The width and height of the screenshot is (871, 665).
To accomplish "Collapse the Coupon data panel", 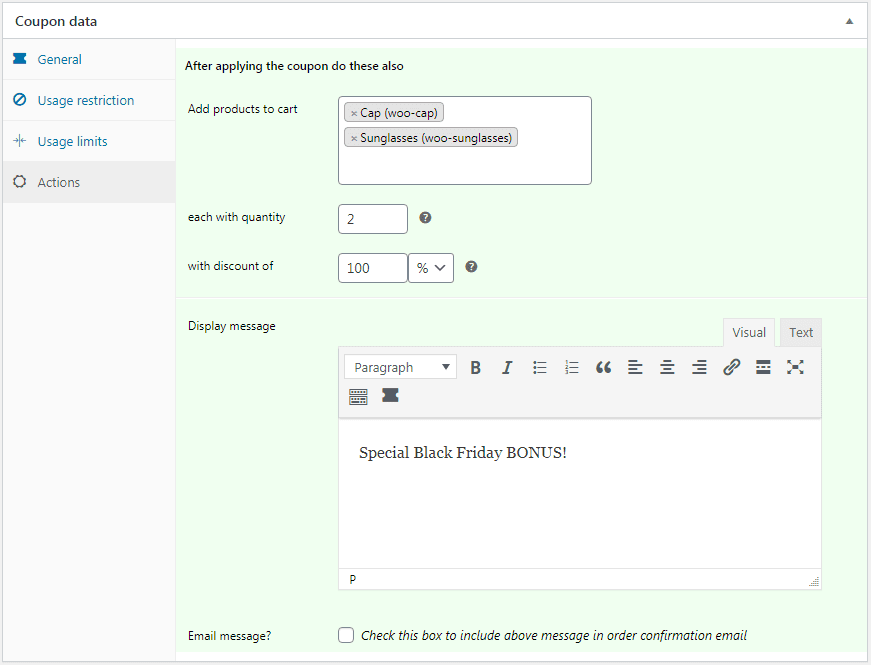I will (x=849, y=21).
